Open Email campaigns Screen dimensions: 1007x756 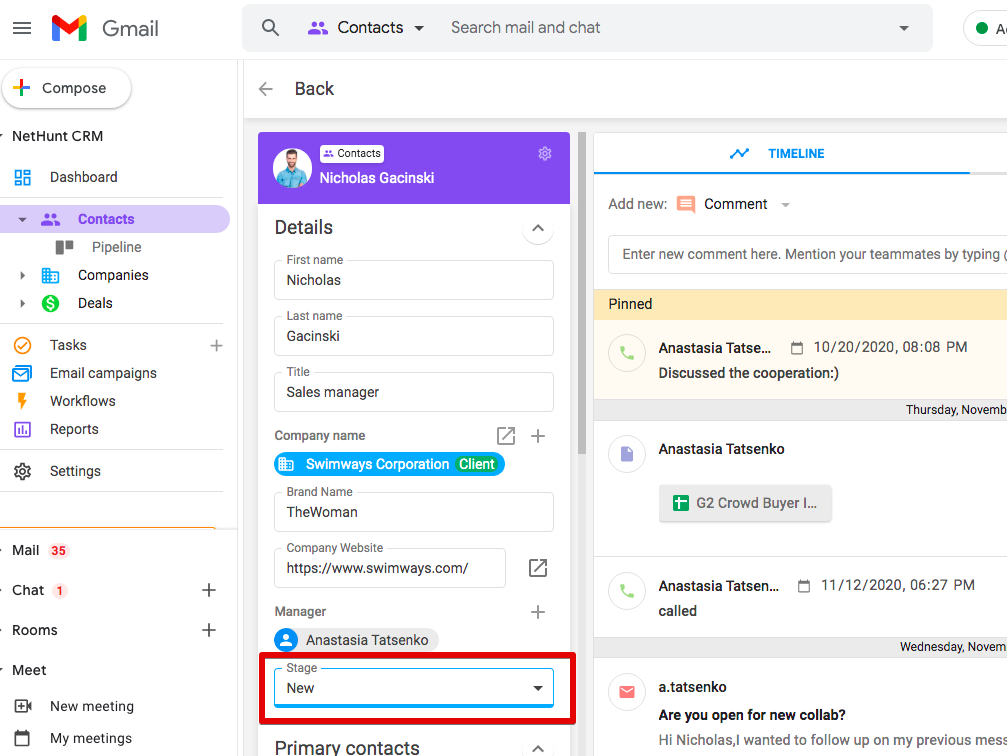[103, 373]
